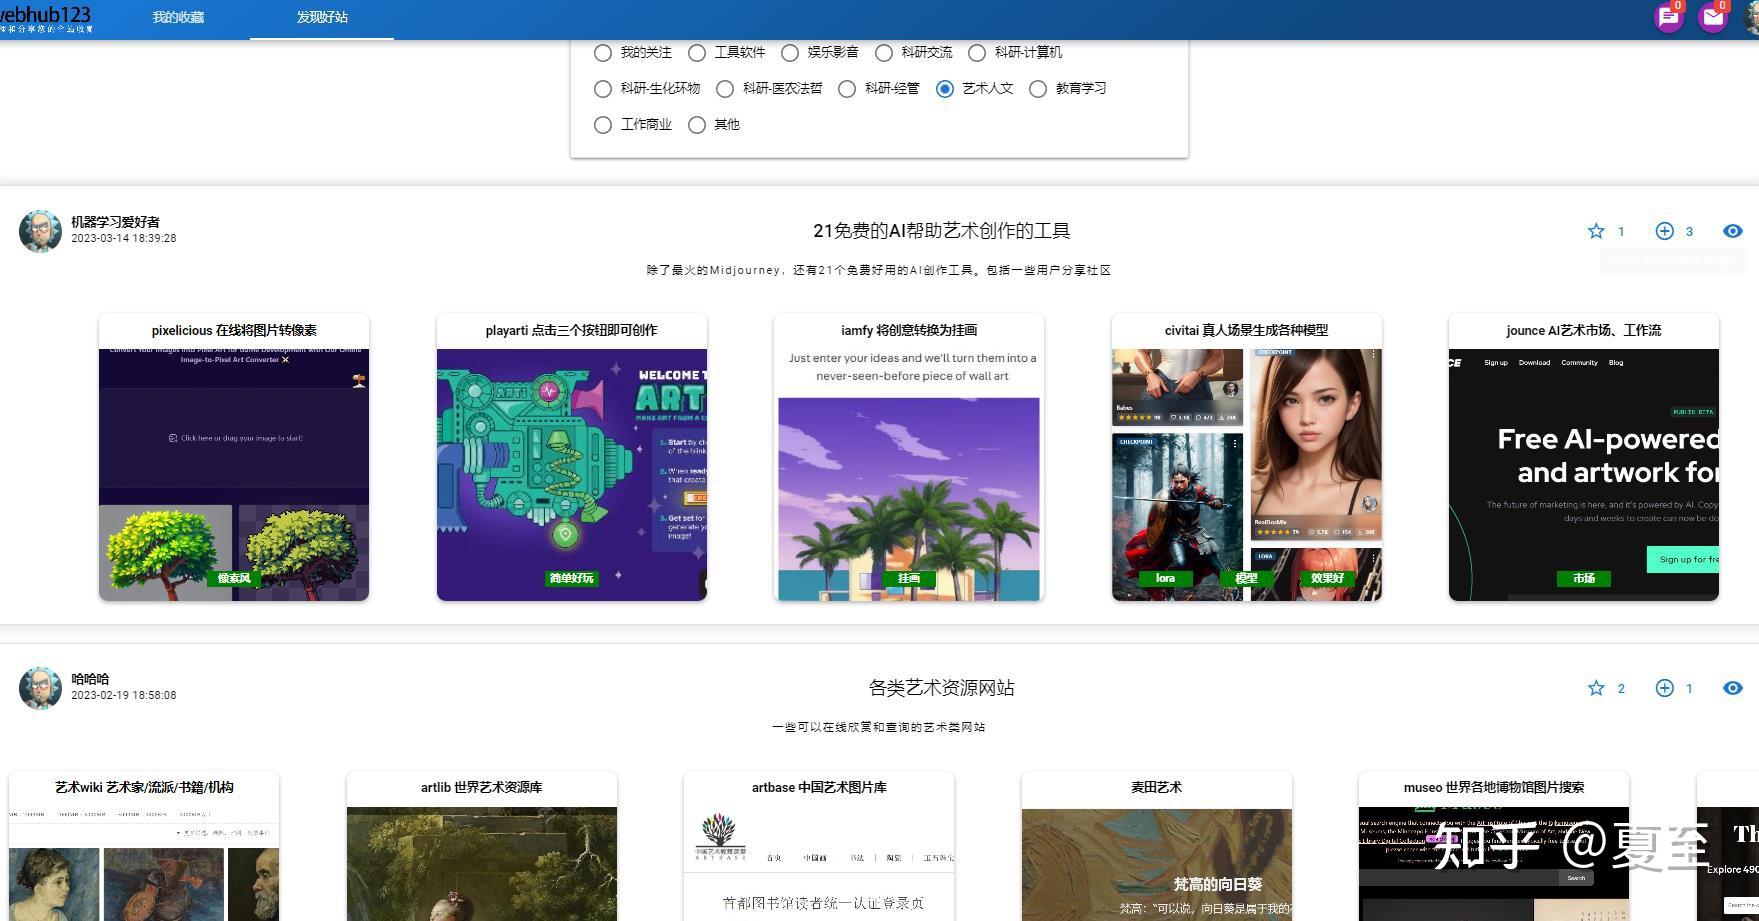Screen dimensions: 1759x921
Task: Select the 其他 category radio button
Action: 697,124
